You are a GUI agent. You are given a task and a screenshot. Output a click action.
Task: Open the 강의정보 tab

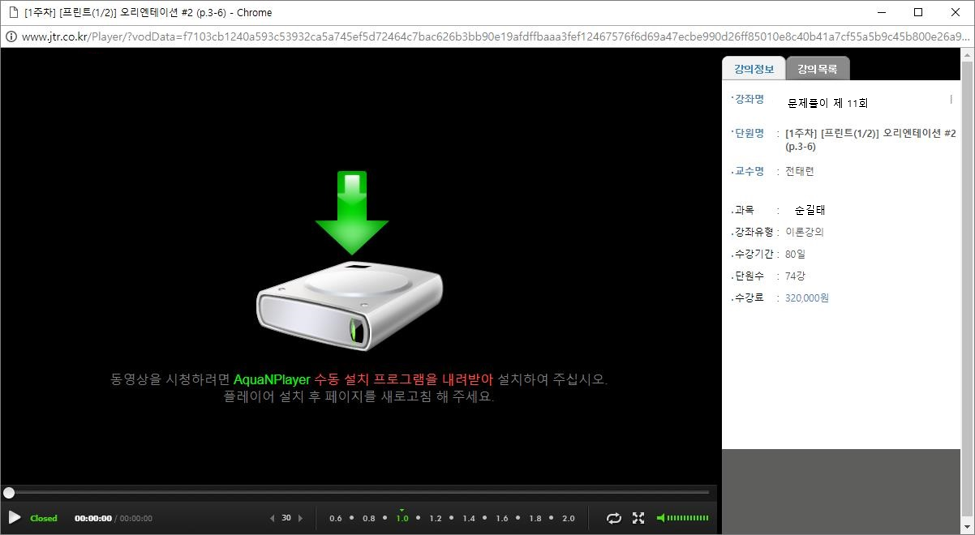[754, 68]
